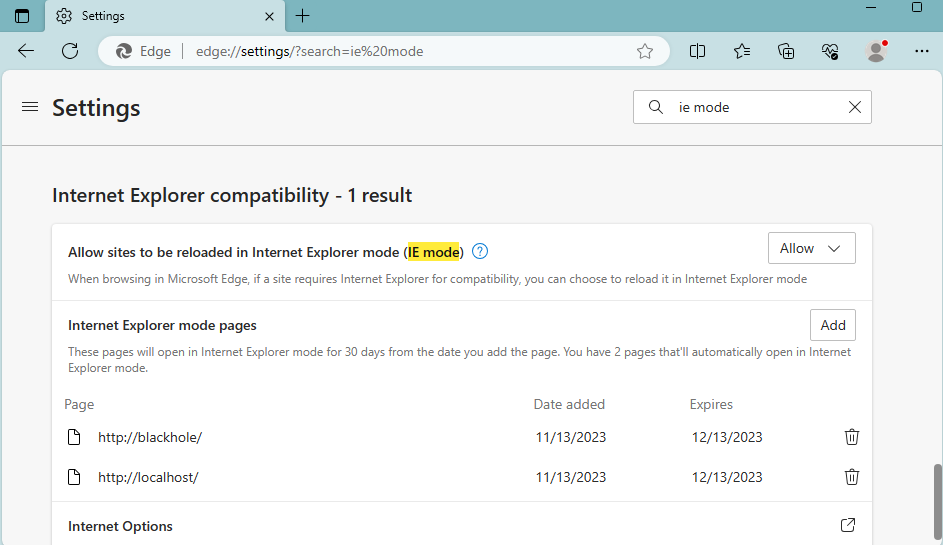Open Internet Options external link icon
This screenshot has width=943, height=545.
847,525
